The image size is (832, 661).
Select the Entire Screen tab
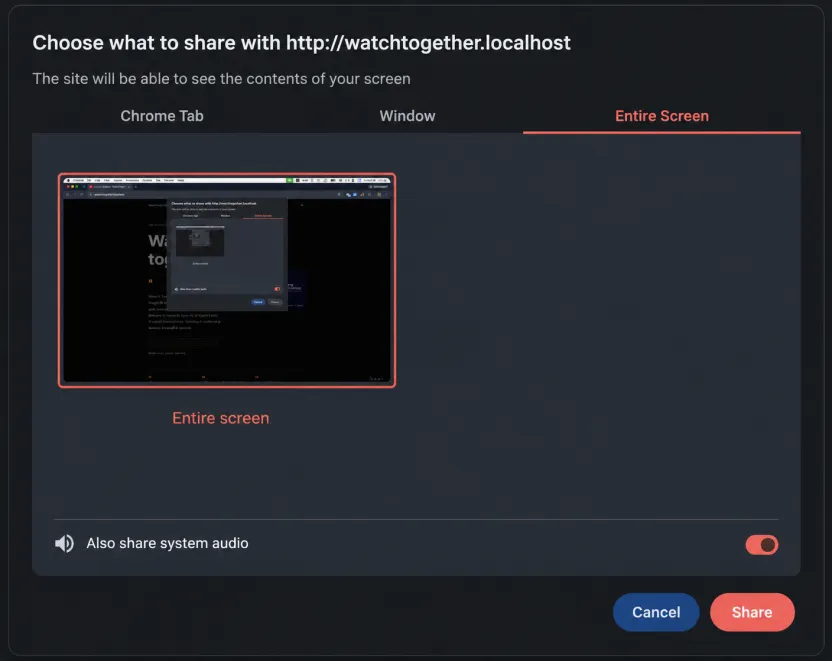point(662,116)
